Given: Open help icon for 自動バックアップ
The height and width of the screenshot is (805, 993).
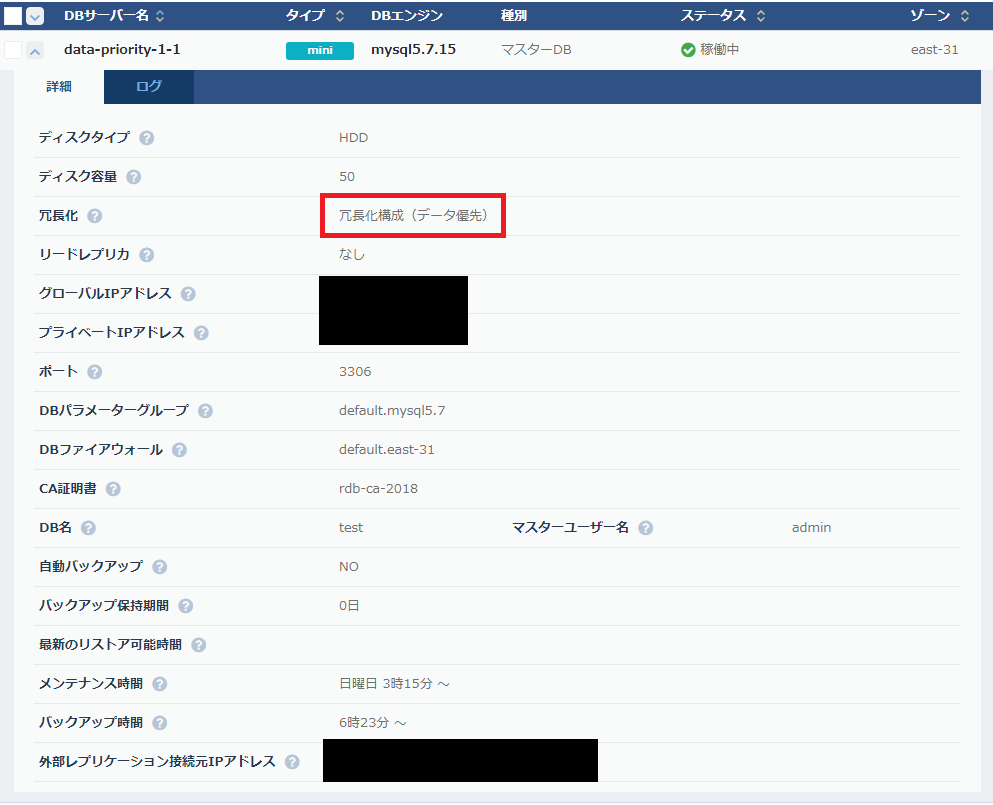Looking at the screenshot, I should click(160, 567).
